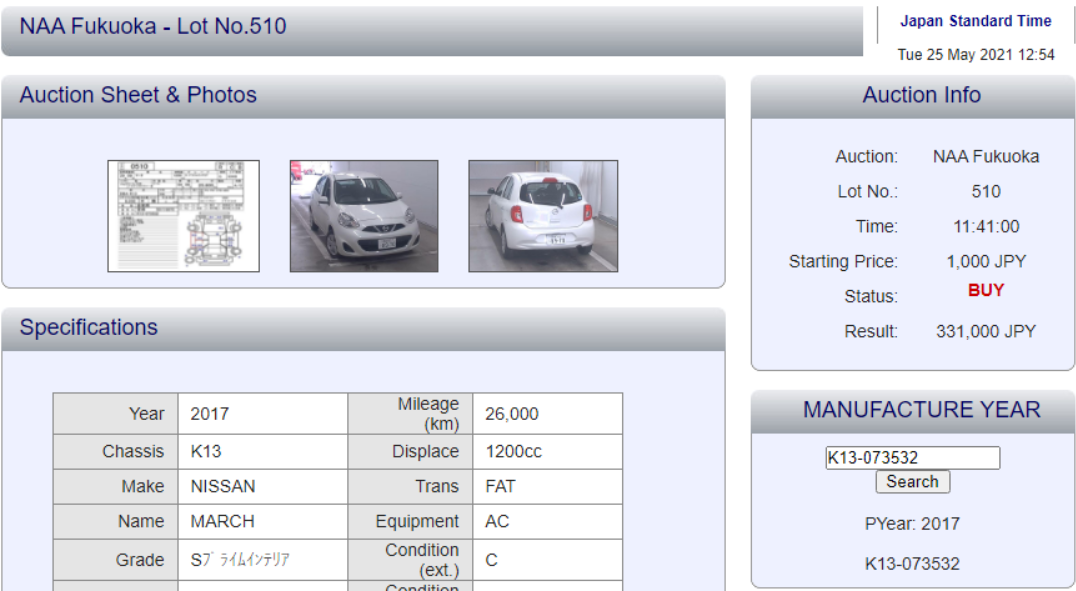Image resolution: width=1076 pixels, height=591 pixels.
Task: Click the Name label cell
Action: point(115,522)
